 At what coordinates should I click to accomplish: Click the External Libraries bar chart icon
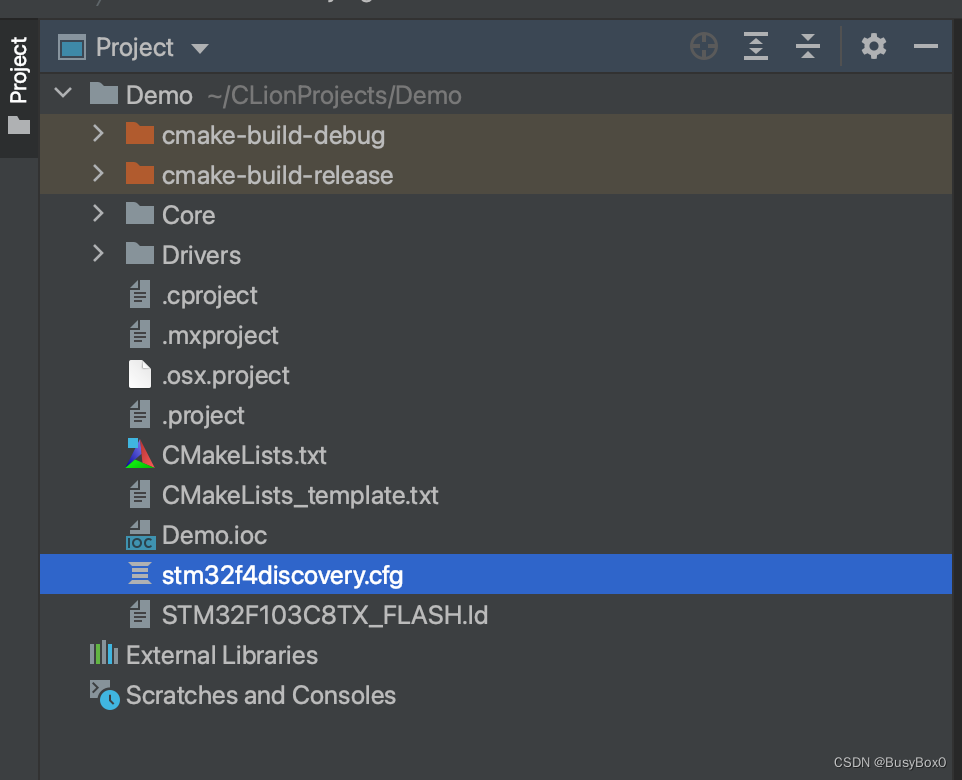pos(104,654)
